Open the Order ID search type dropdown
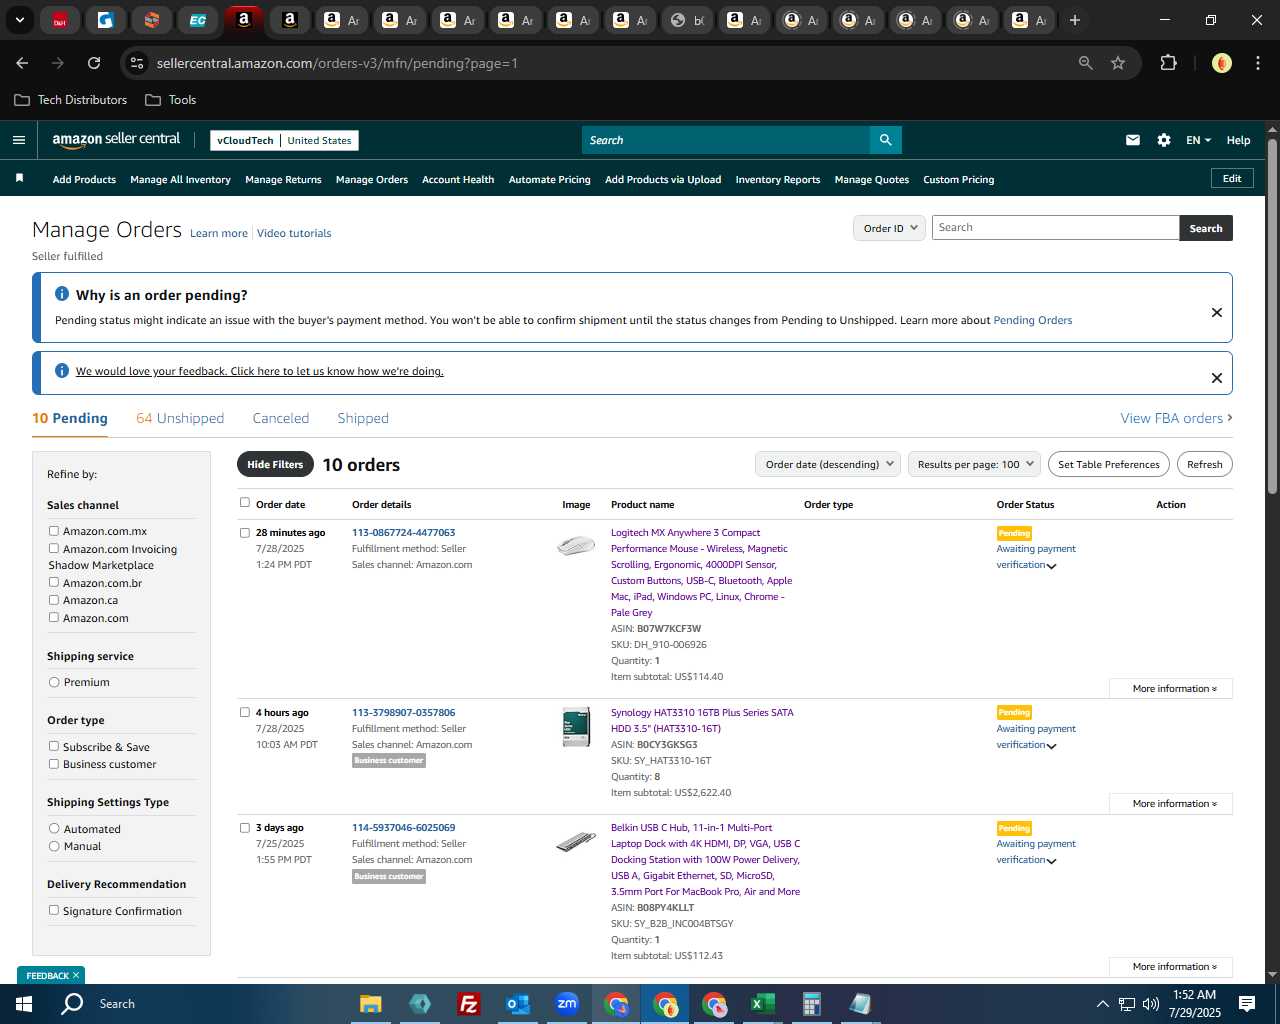Image resolution: width=1280 pixels, height=1024 pixels. click(890, 228)
